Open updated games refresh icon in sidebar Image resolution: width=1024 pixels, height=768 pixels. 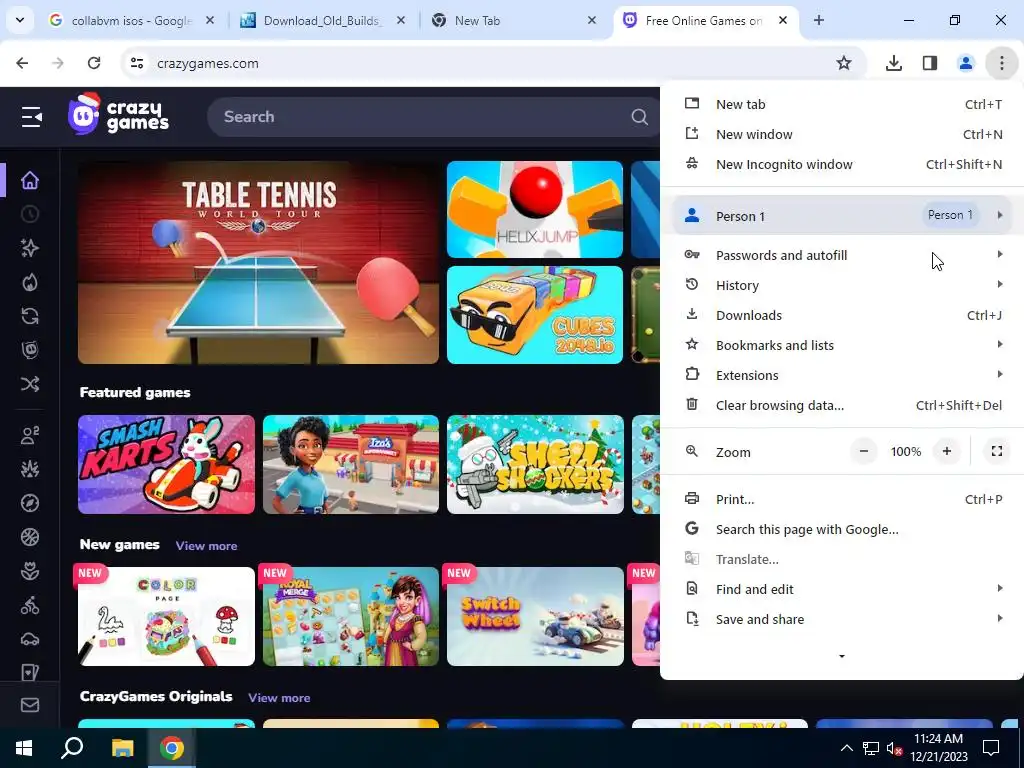[30, 316]
